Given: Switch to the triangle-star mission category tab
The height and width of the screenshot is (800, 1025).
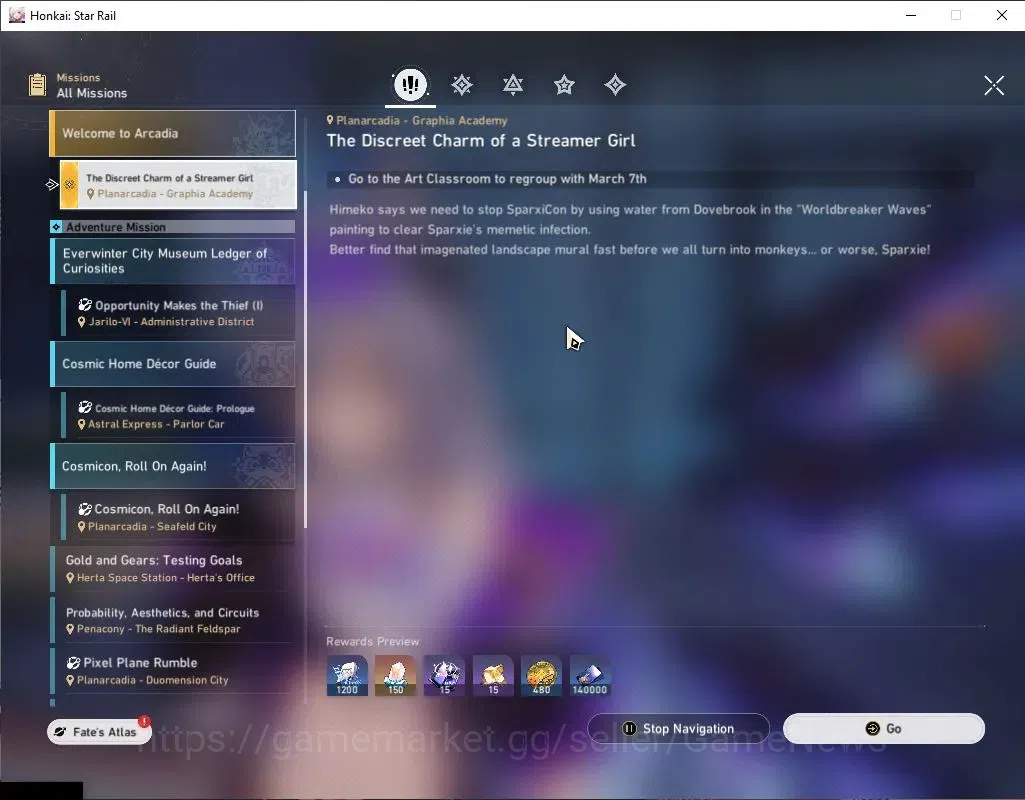Looking at the screenshot, I should 512,85.
